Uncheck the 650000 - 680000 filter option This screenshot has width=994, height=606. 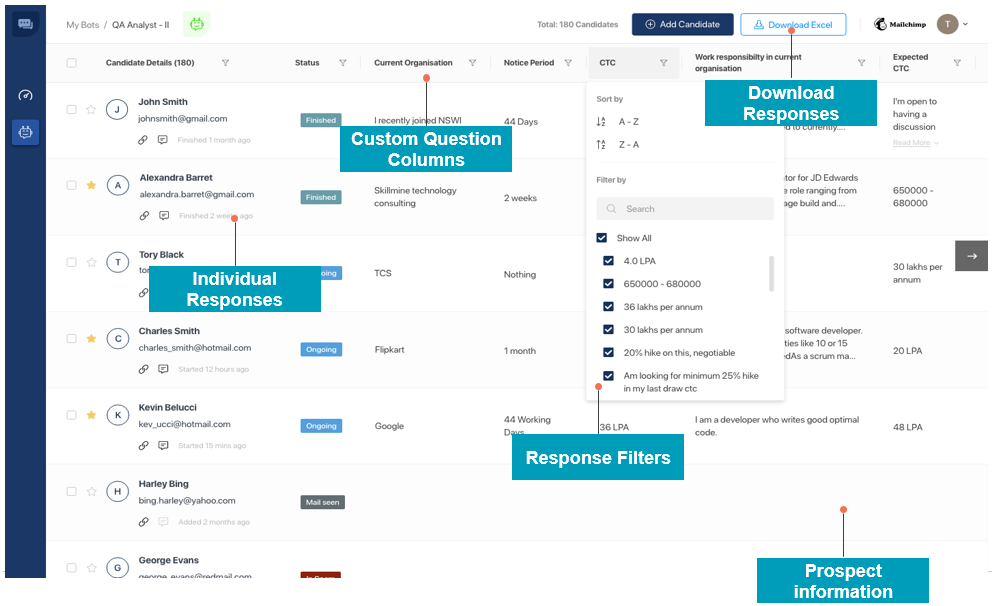click(609, 283)
